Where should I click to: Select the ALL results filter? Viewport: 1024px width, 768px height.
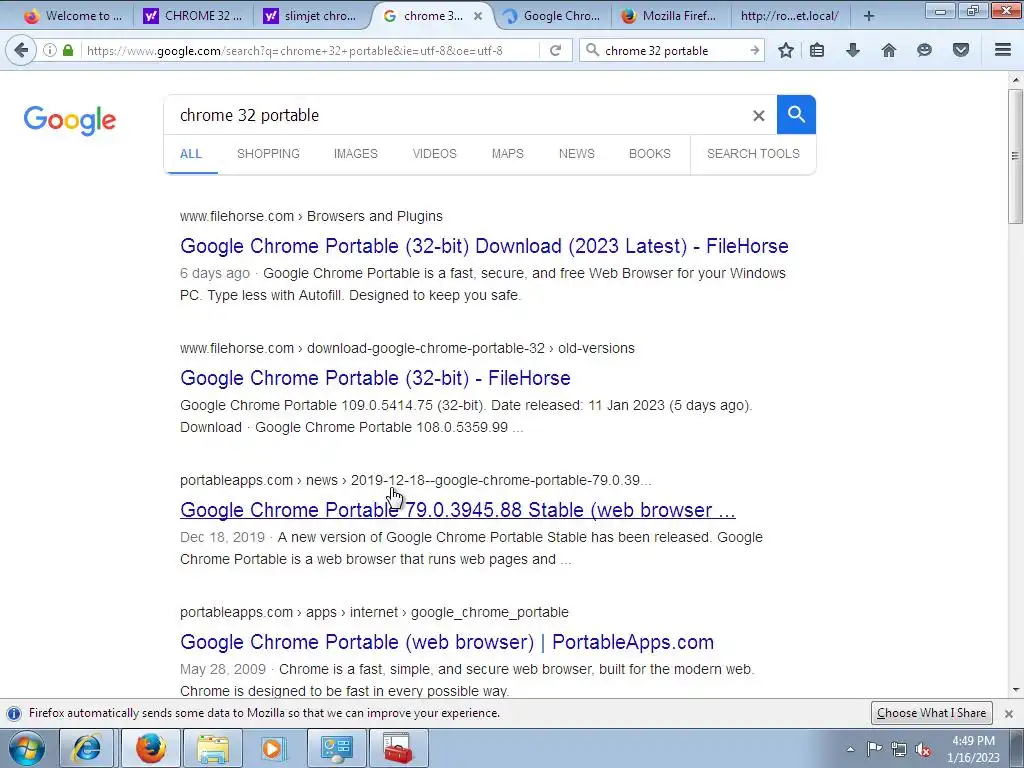coord(191,154)
